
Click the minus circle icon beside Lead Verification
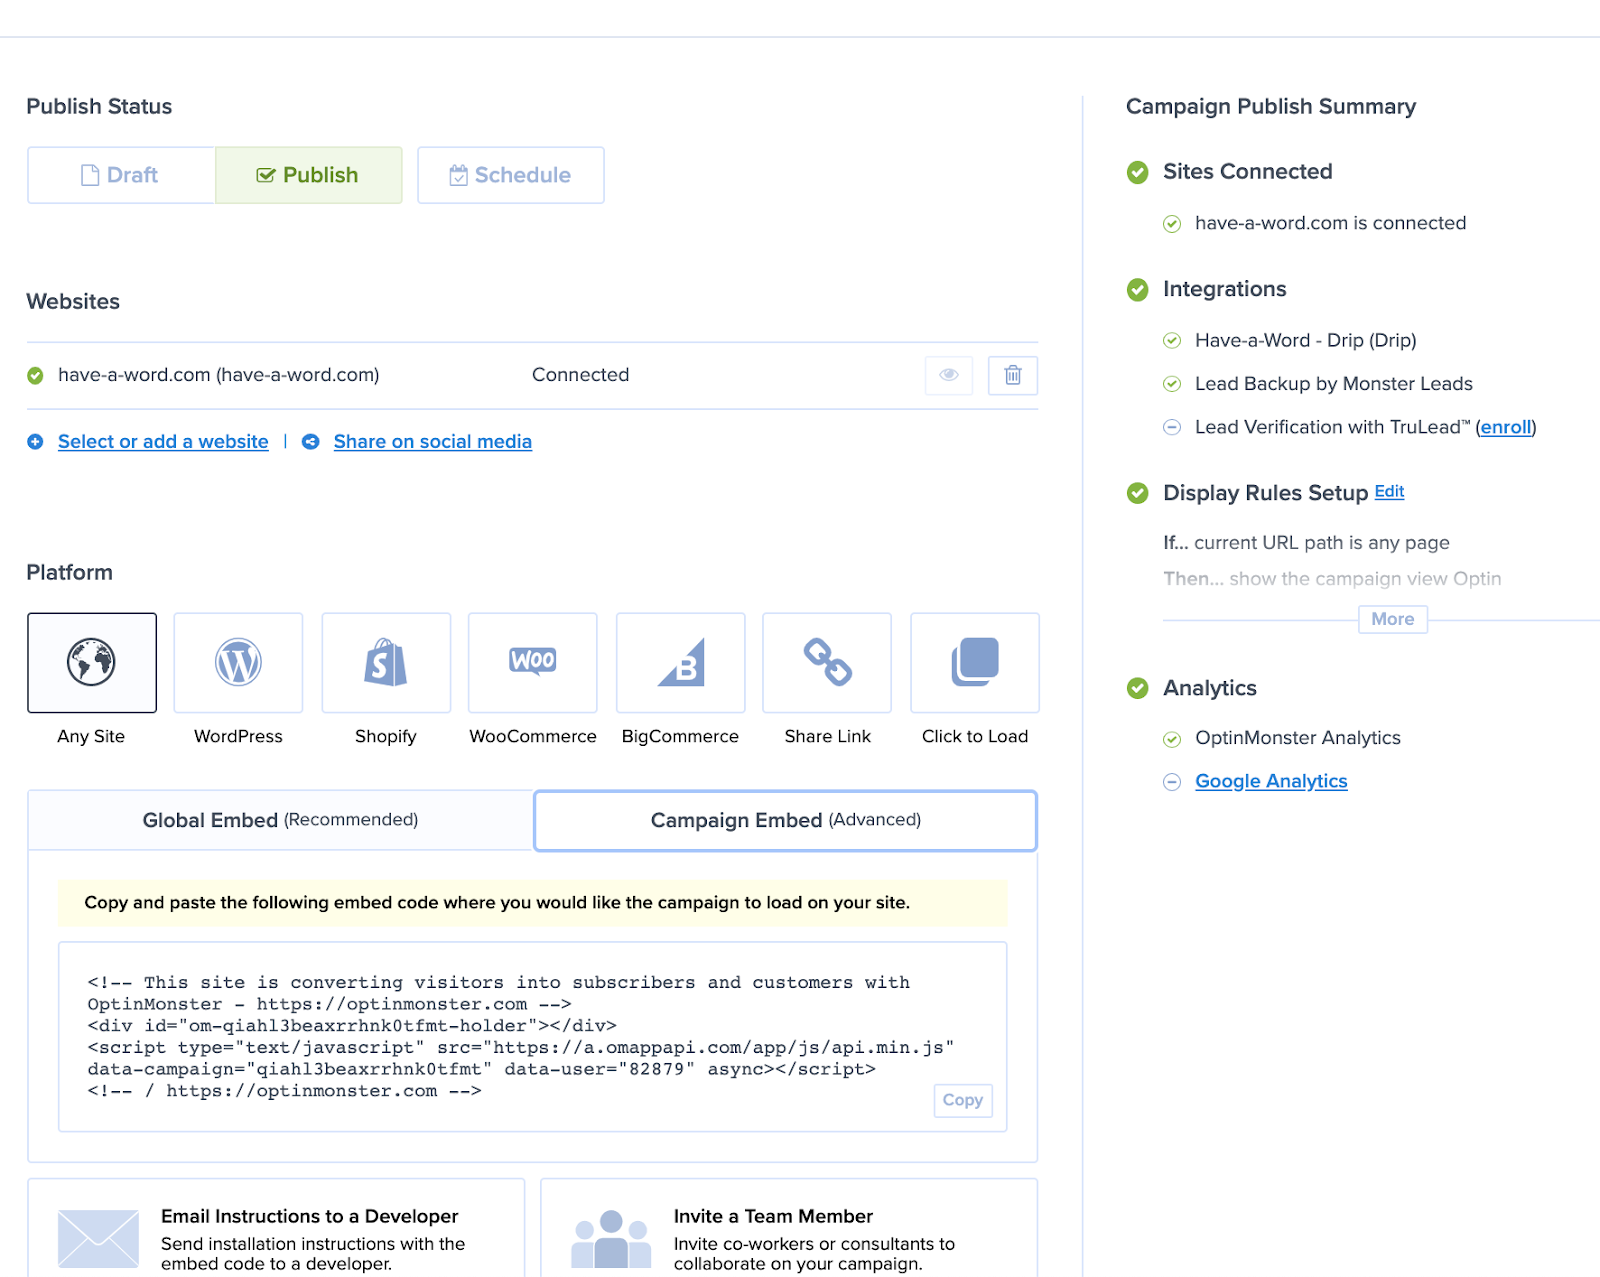coord(1172,428)
